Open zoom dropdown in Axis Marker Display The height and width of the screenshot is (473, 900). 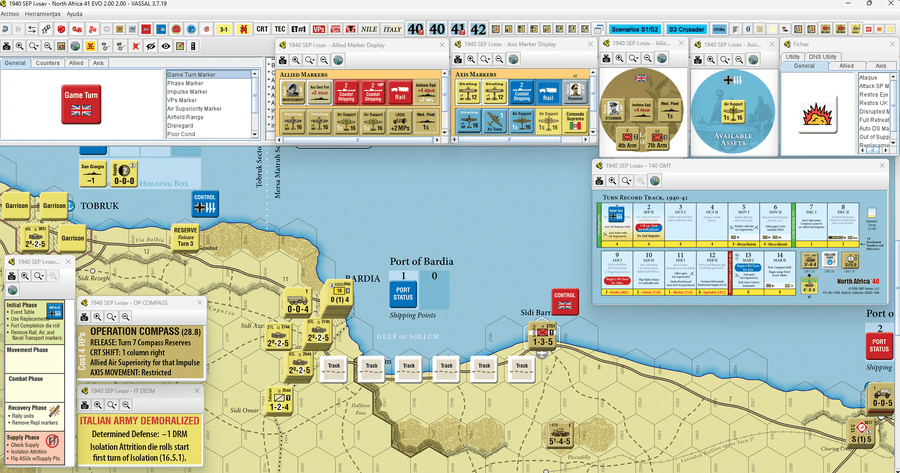tap(485, 59)
